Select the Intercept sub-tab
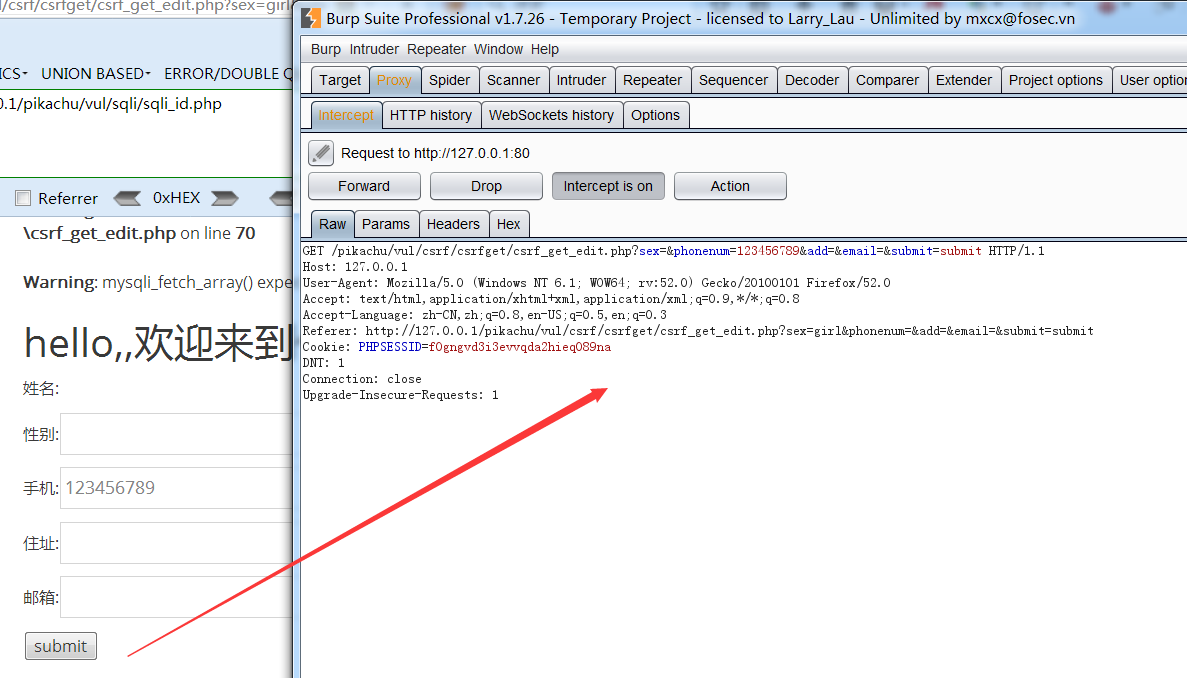Image resolution: width=1187 pixels, height=678 pixels. click(x=345, y=115)
